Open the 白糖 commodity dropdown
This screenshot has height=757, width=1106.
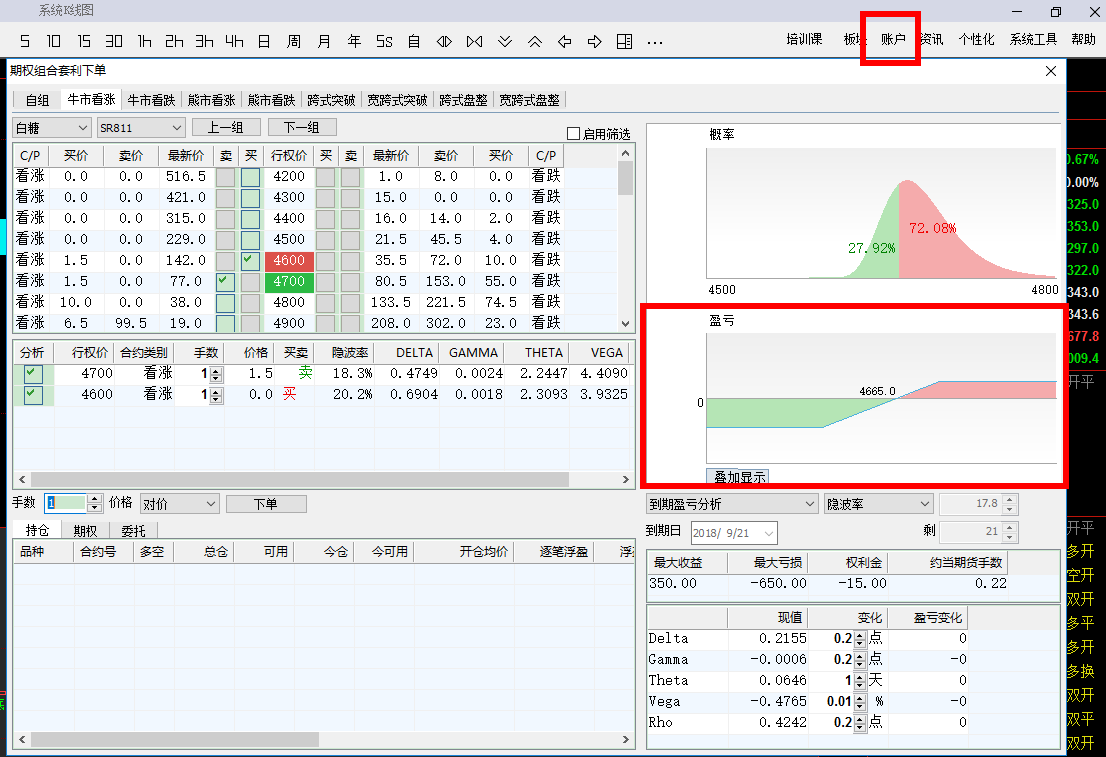tap(51, 128)
